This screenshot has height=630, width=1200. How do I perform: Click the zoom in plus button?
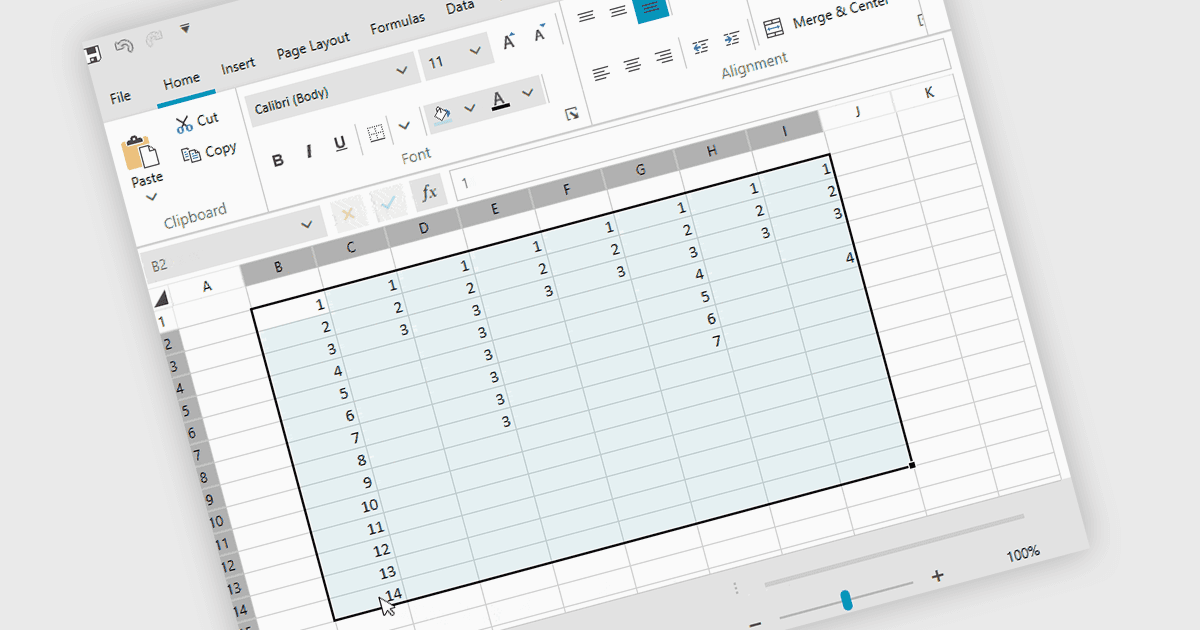pos(937,575)
